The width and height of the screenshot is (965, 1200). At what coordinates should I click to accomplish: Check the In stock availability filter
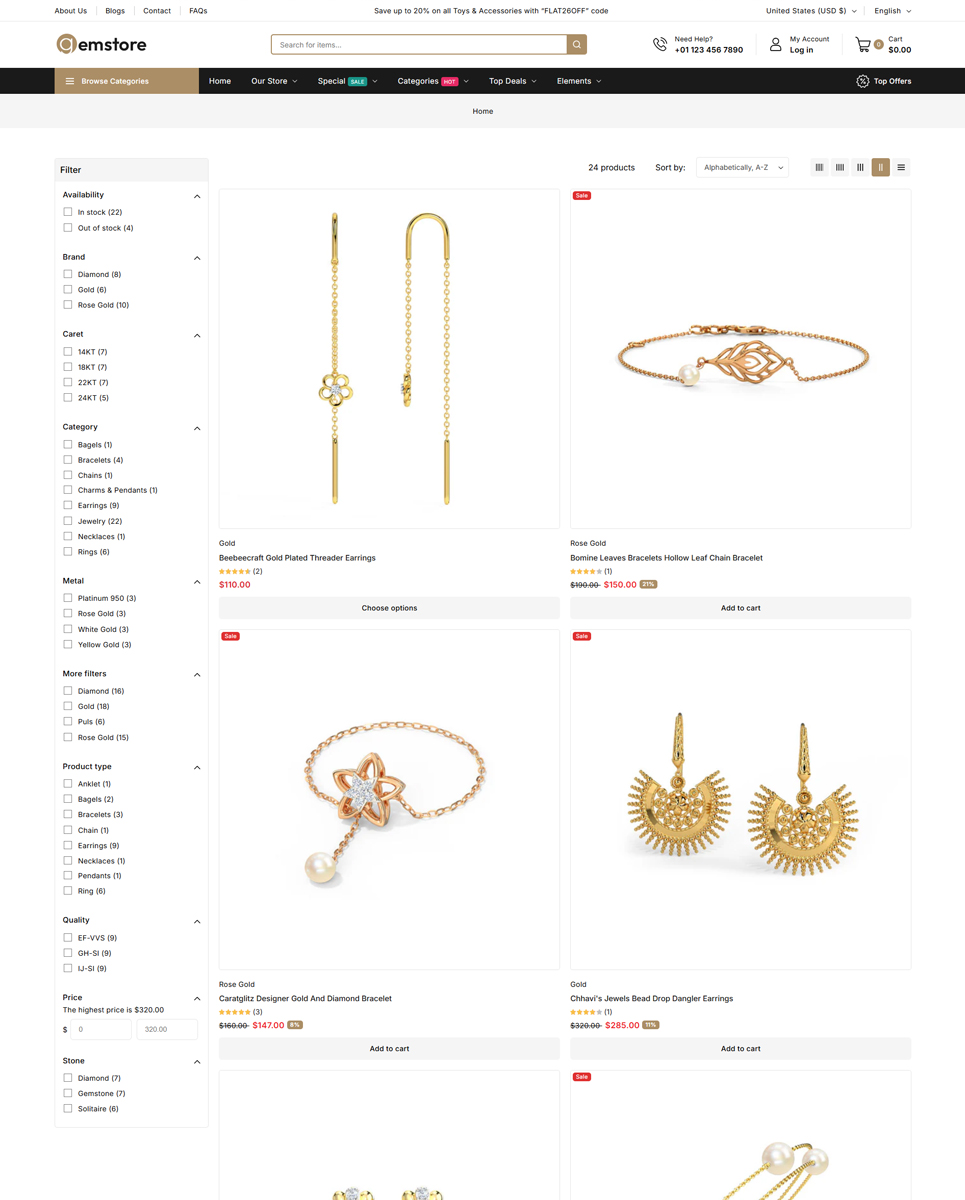coord(68,212)
